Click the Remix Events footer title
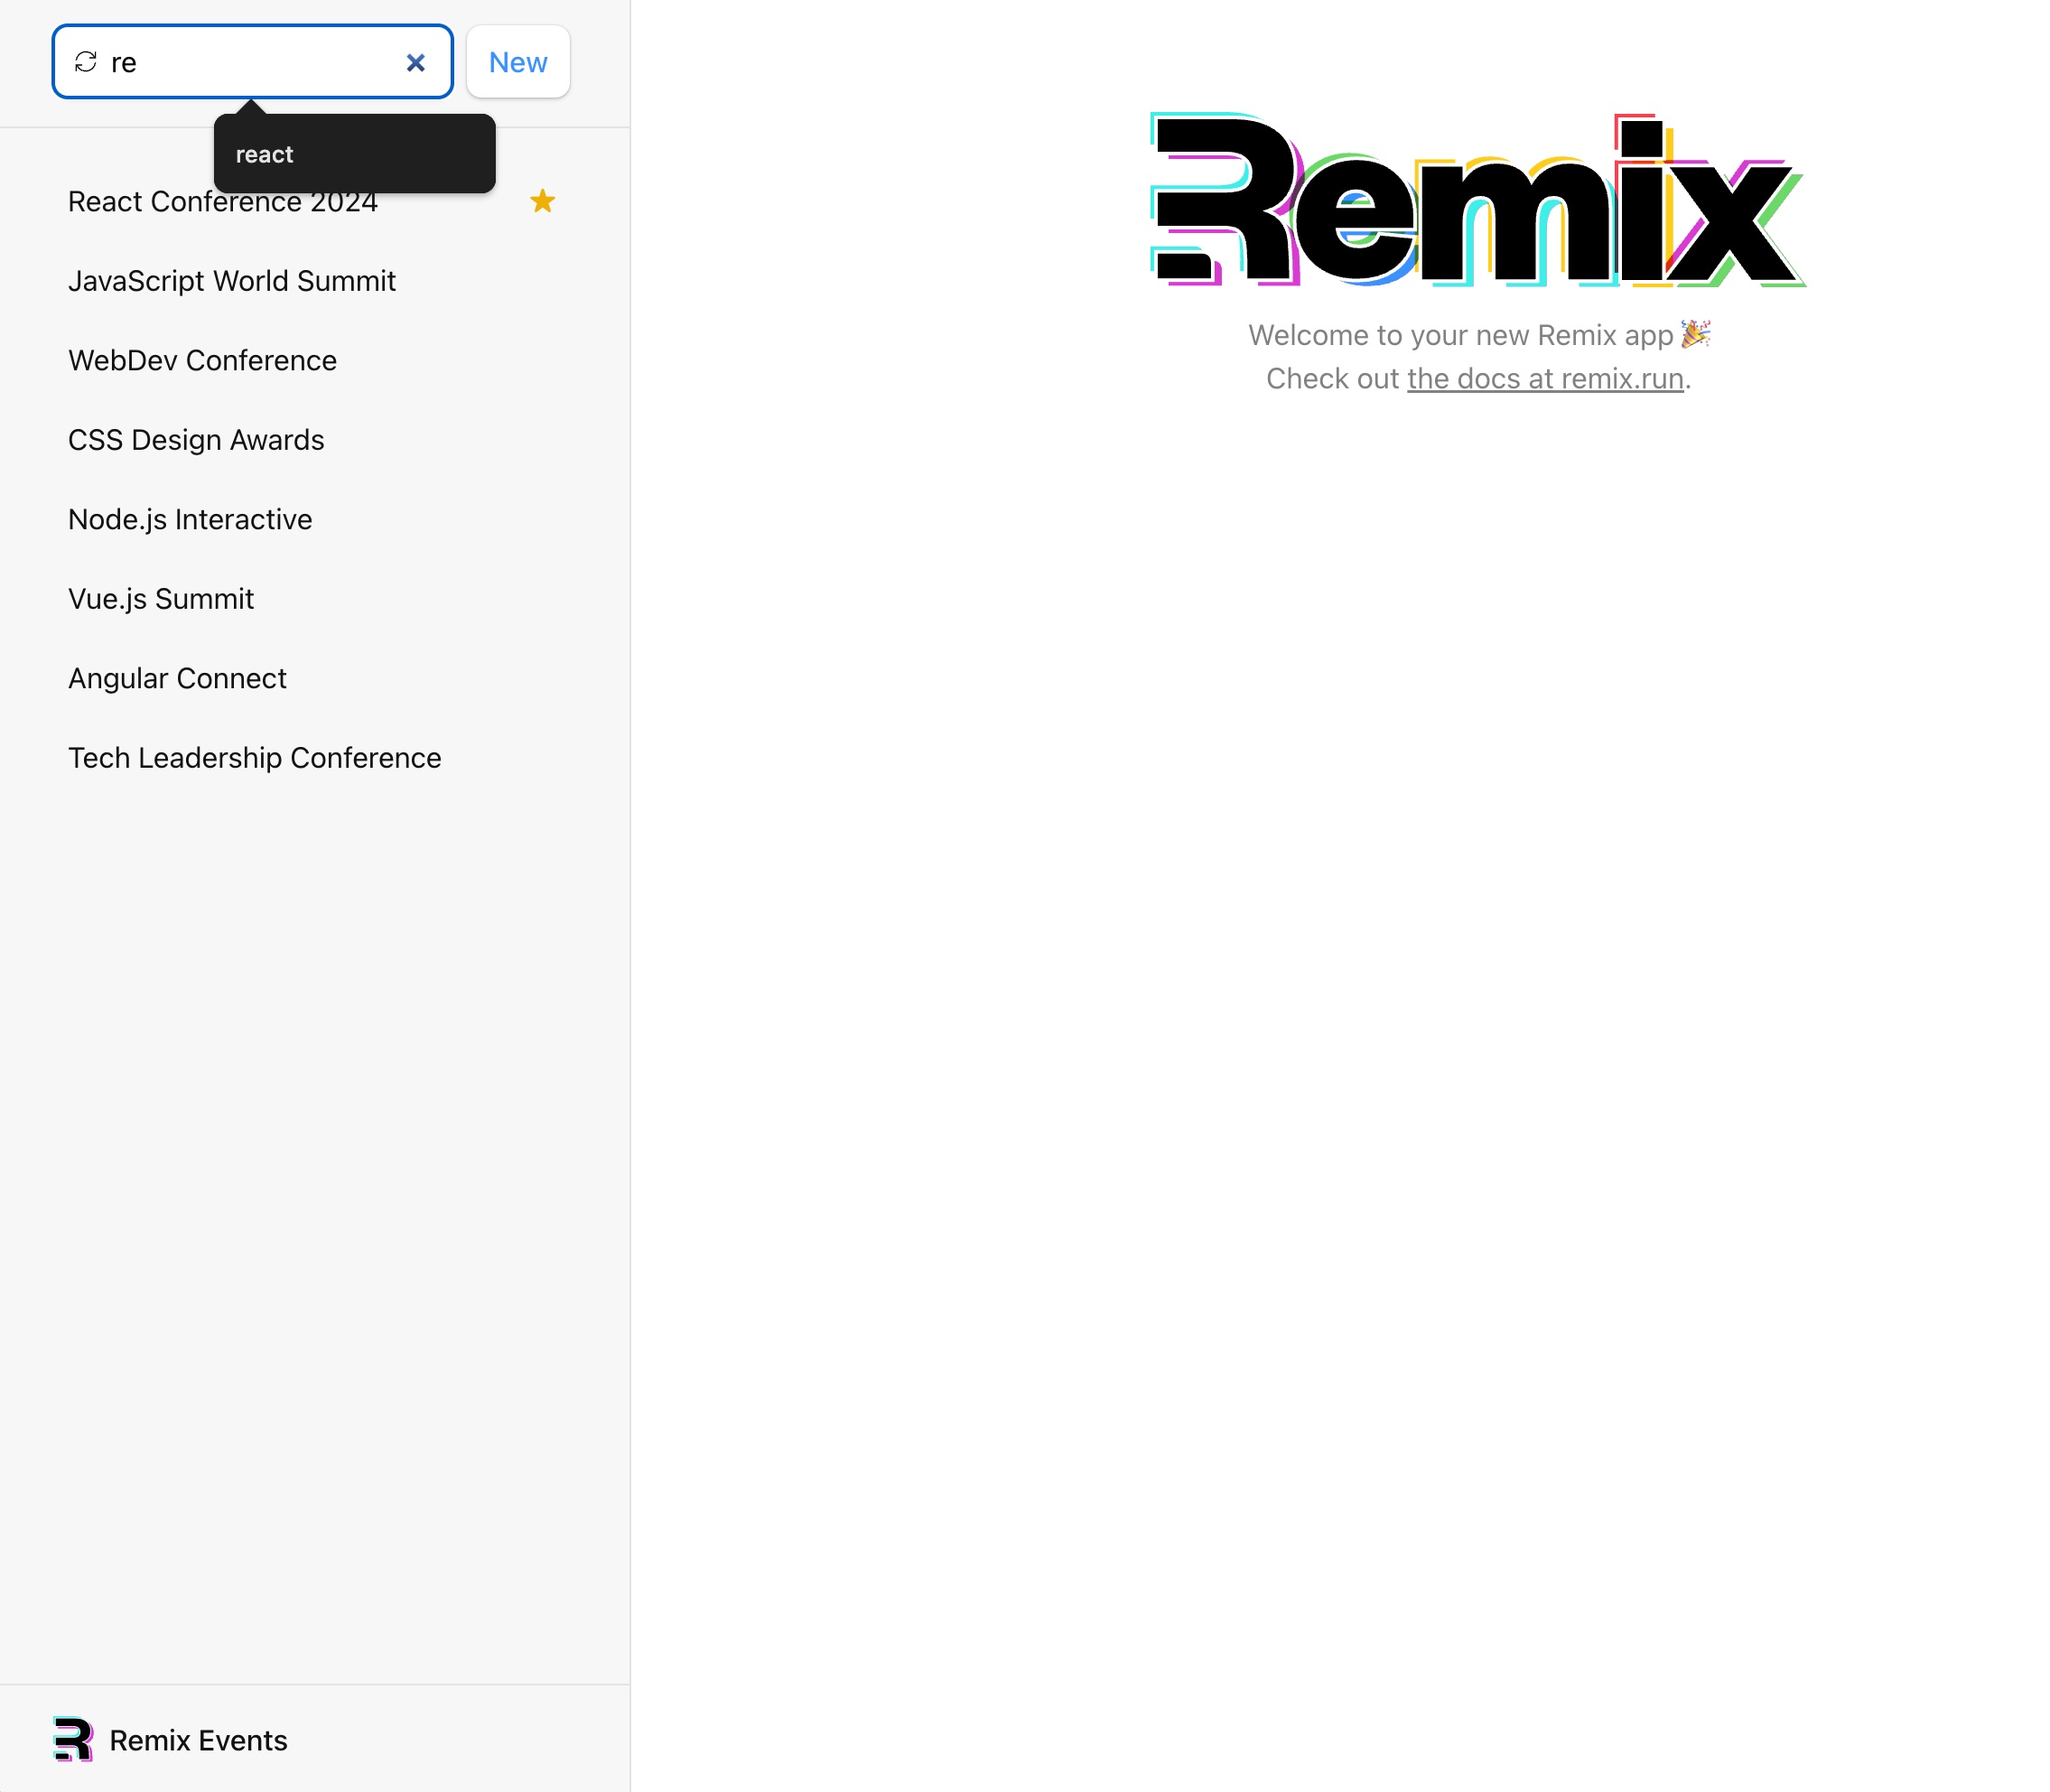This screenshot has width=2050, height=1792. [x=198, y=1740]
